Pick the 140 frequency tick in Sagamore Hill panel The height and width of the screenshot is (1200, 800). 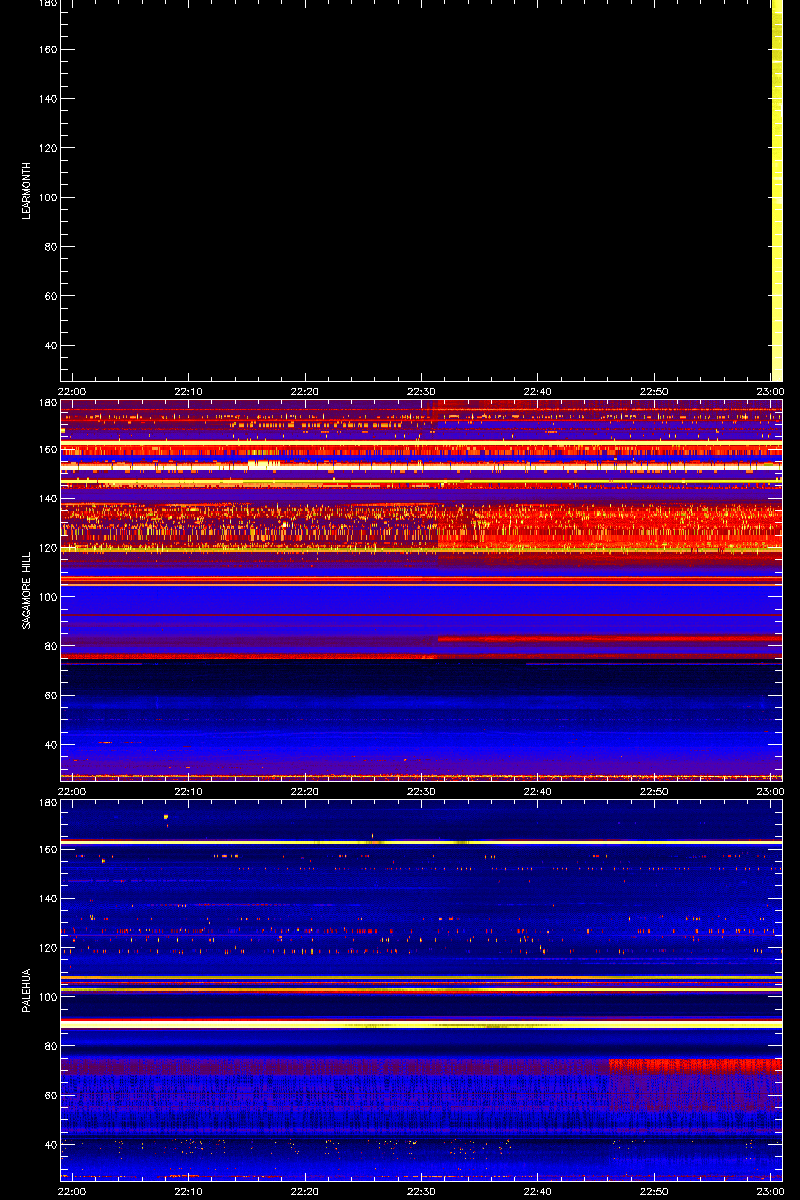tap(49, 498)
